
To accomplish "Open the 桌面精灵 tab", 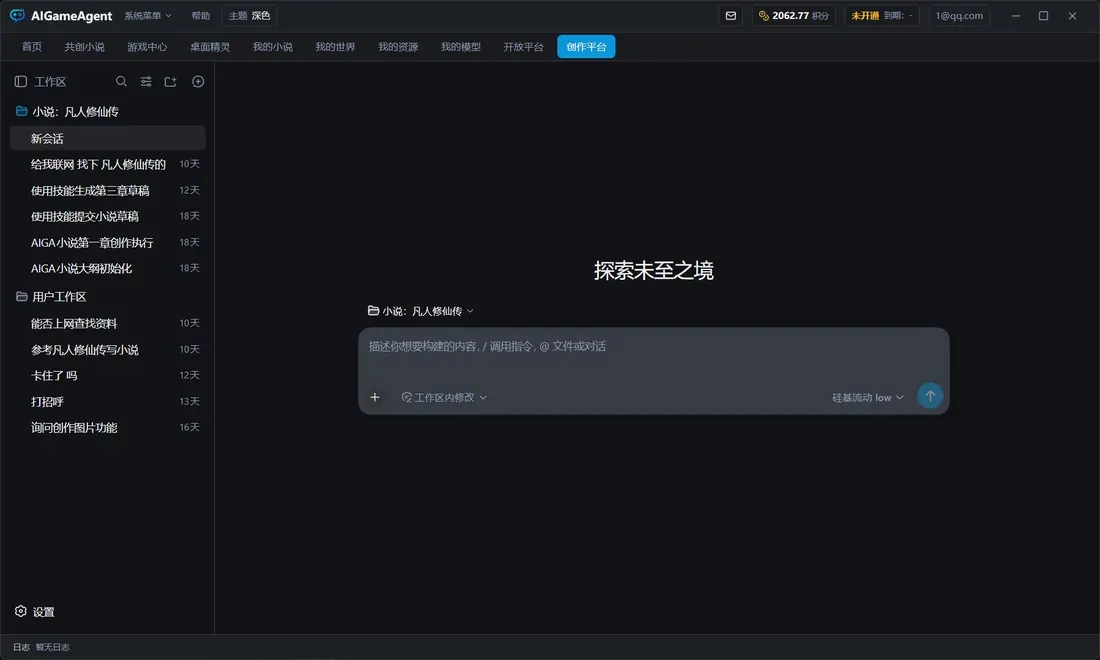I will (210, 47).
